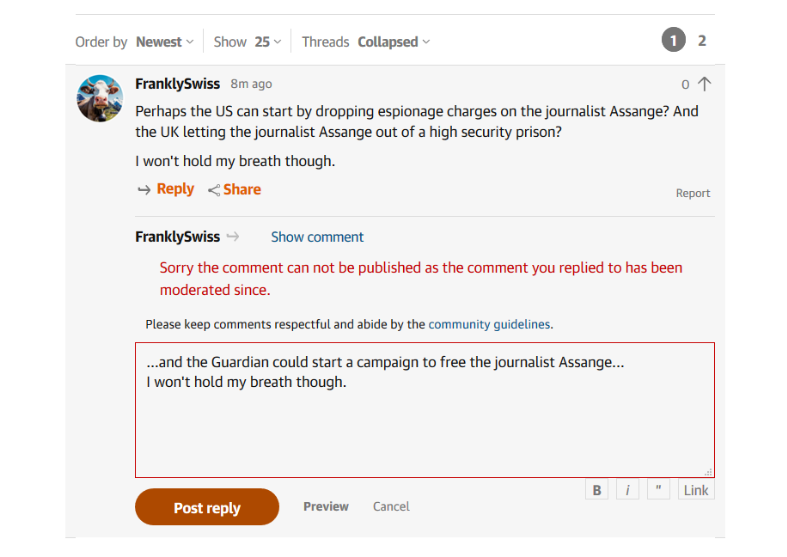Open the community guidelines link
This screenshot has height=557, width=787.
tap(489, 324)
